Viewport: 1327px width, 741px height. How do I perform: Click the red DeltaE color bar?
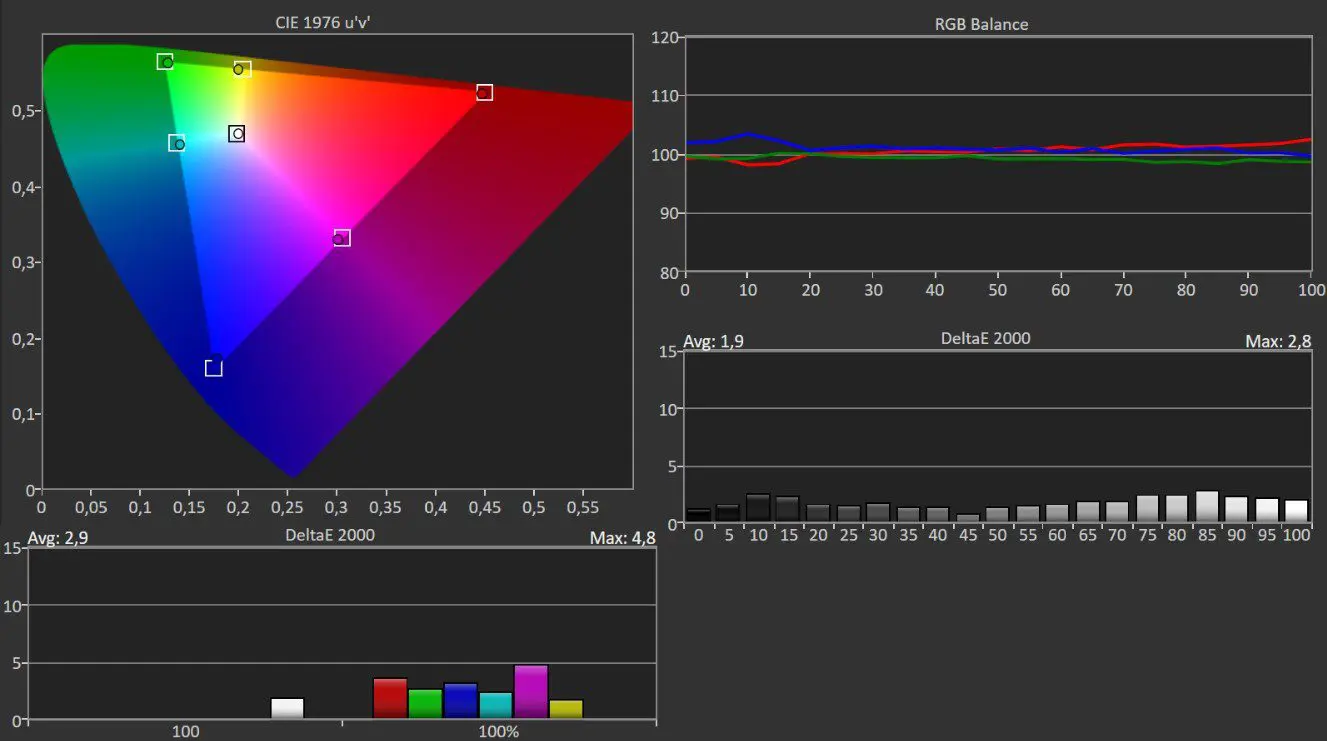coord(390,698)
